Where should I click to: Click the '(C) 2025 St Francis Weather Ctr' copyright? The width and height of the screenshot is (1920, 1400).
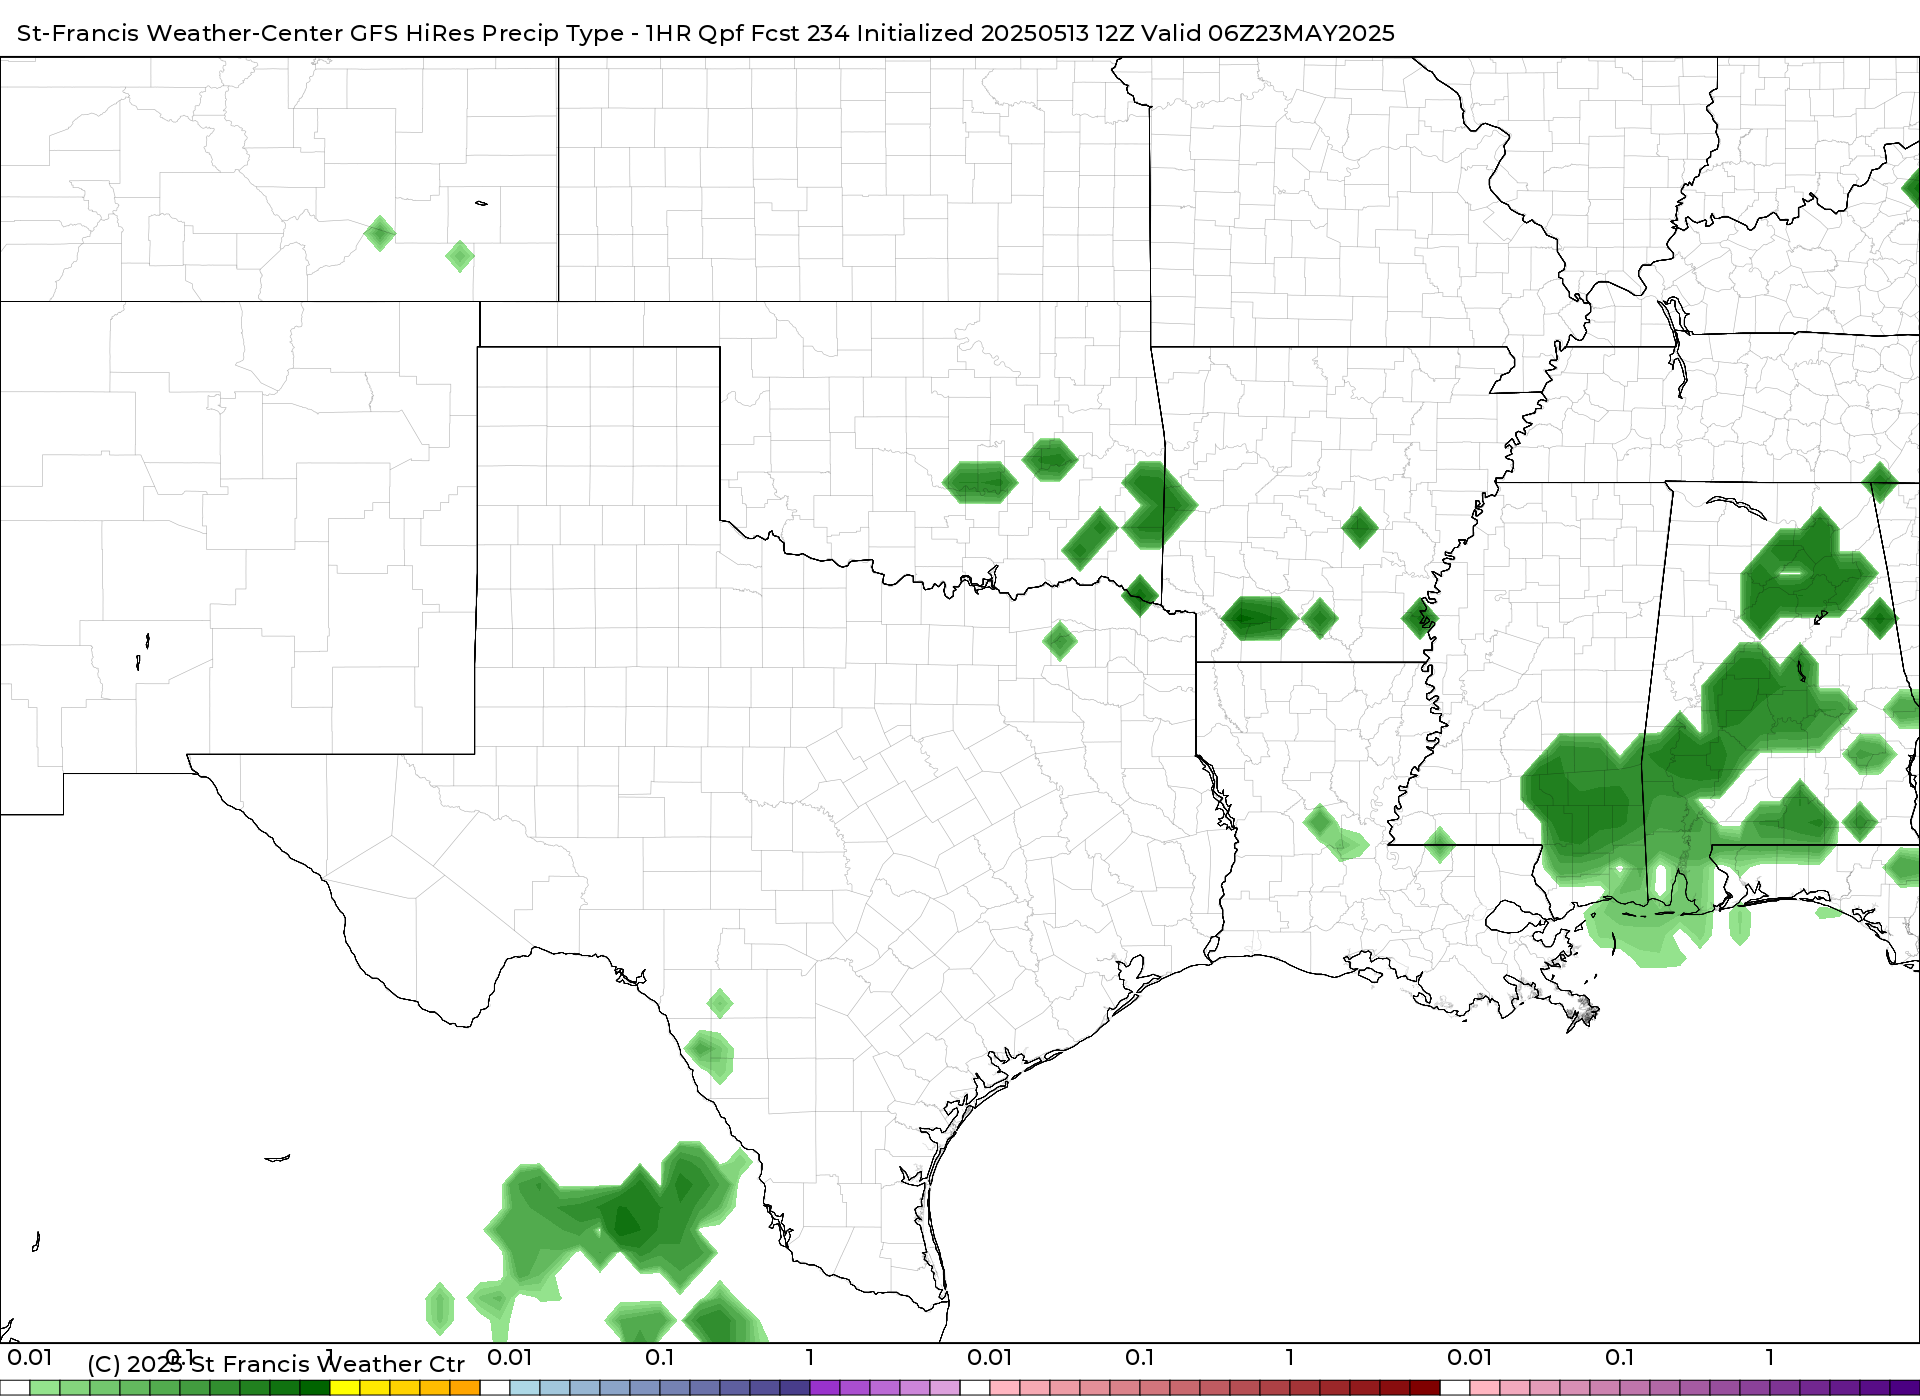click(x=276, y=1364)
